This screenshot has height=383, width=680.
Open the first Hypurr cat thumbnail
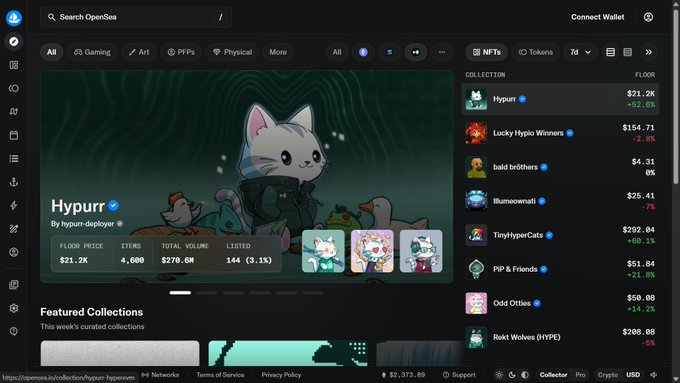pyautogui.click(x=323, y=251)
